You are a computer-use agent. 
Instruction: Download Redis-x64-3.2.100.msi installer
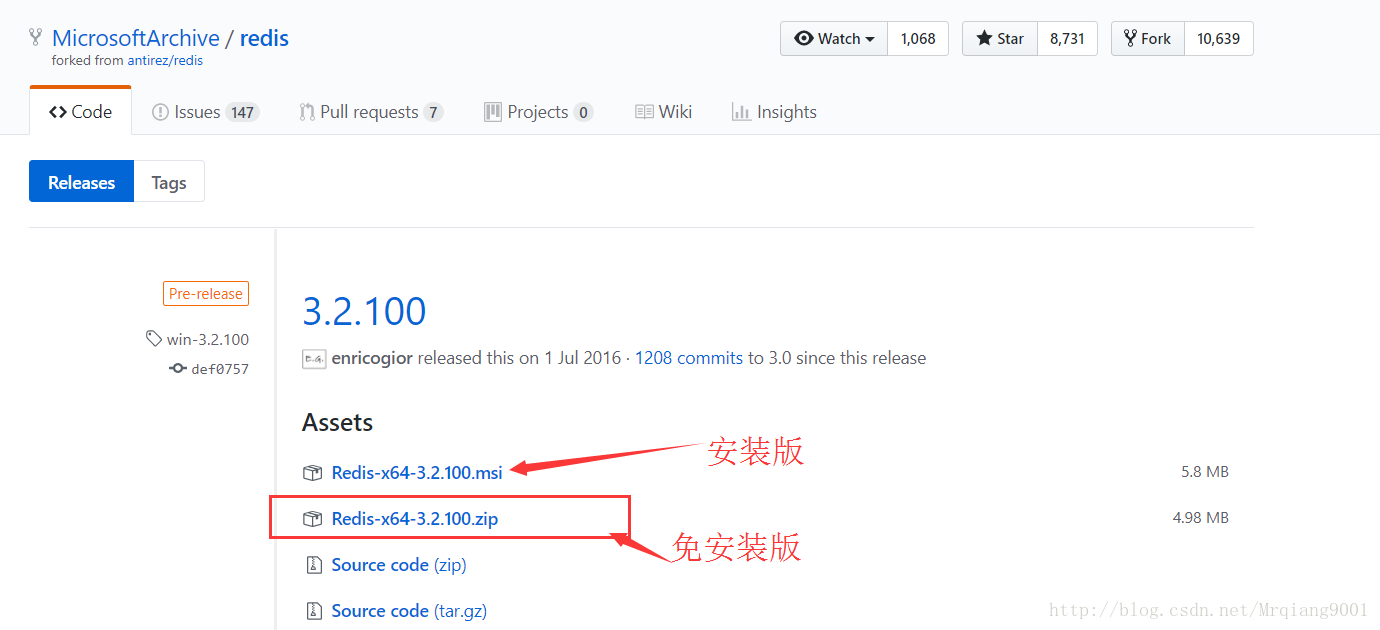[417, 472]
